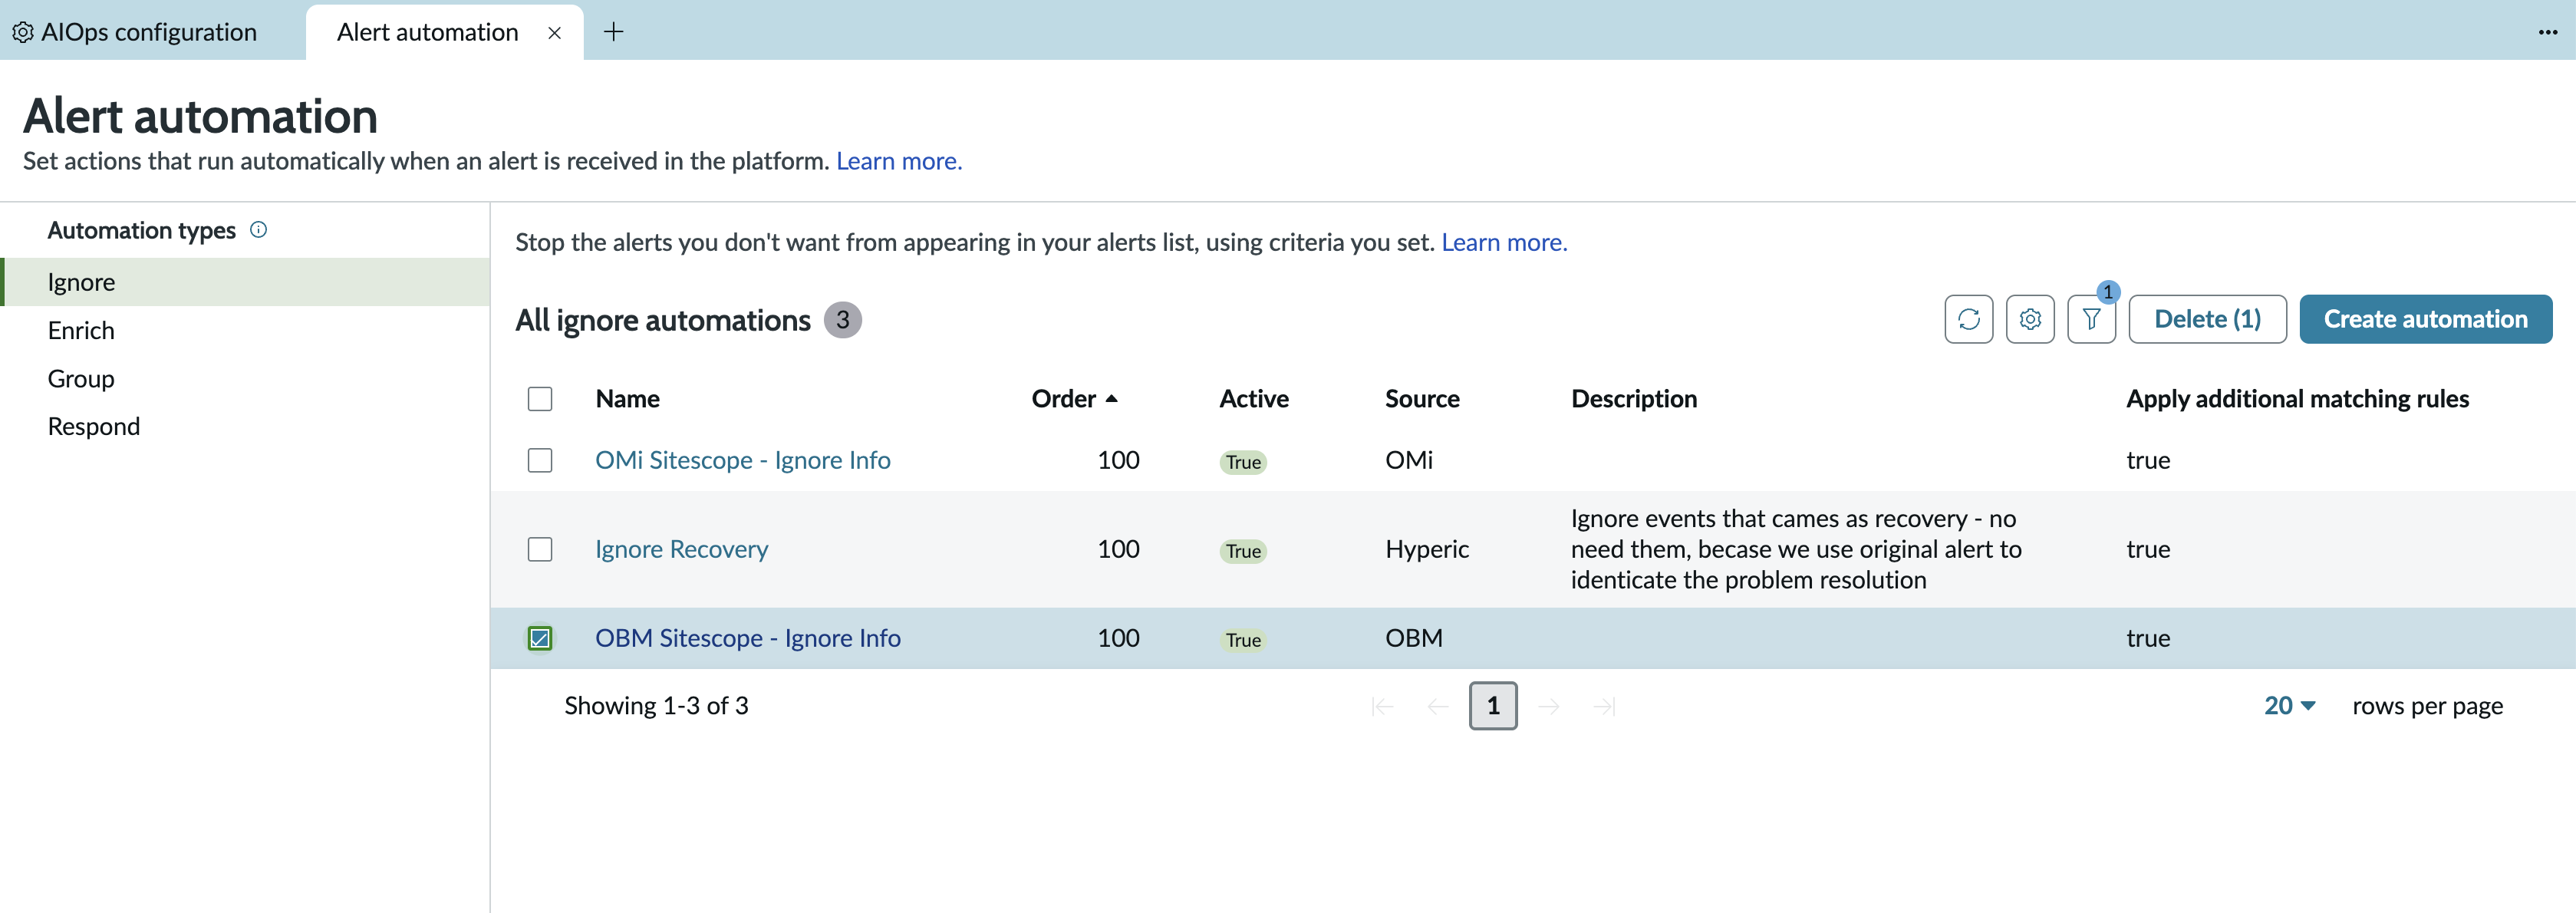Image resolution: width=2576 pixels, height=913 pixels.
Task: Go to last page arrow
Action: (x=1604, y=707)
